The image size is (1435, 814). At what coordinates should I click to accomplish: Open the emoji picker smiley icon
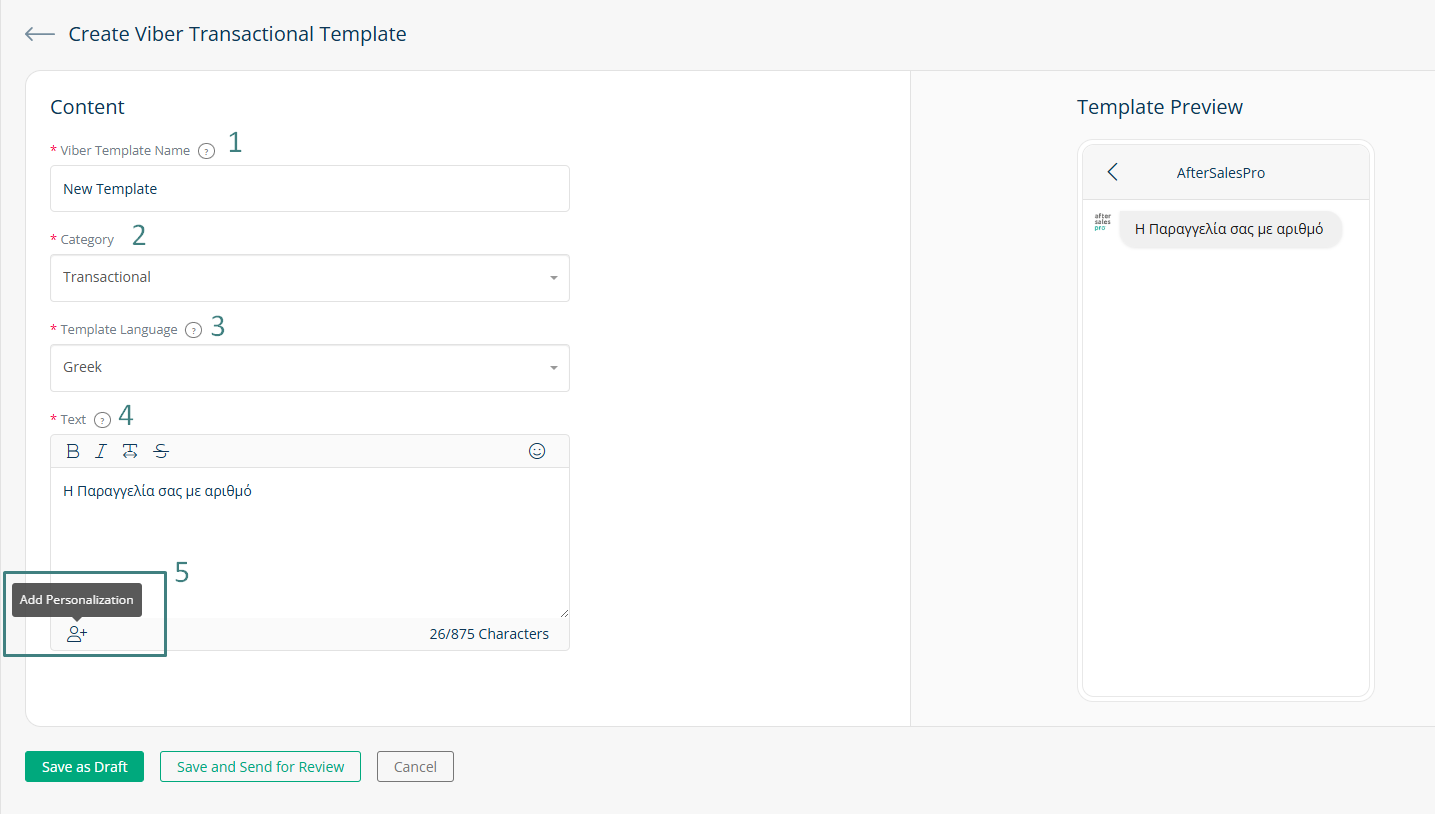537,451
